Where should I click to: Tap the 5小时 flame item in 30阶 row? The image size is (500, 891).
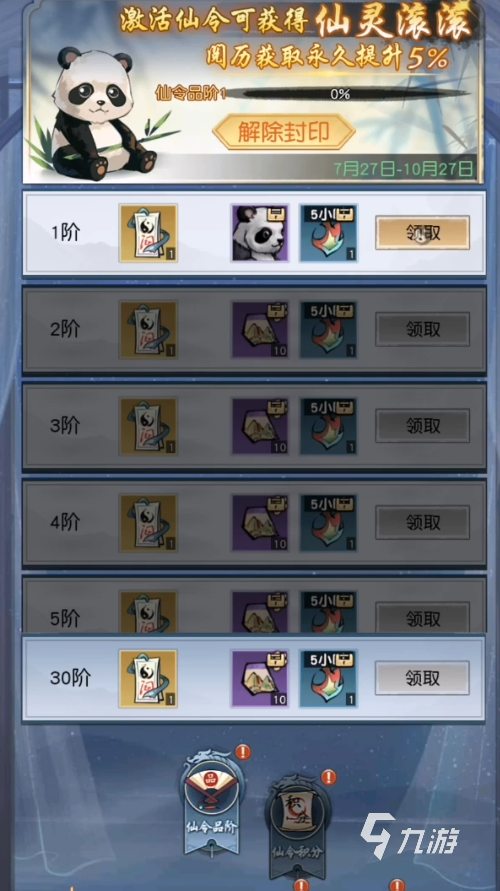[x=328, y=678]
